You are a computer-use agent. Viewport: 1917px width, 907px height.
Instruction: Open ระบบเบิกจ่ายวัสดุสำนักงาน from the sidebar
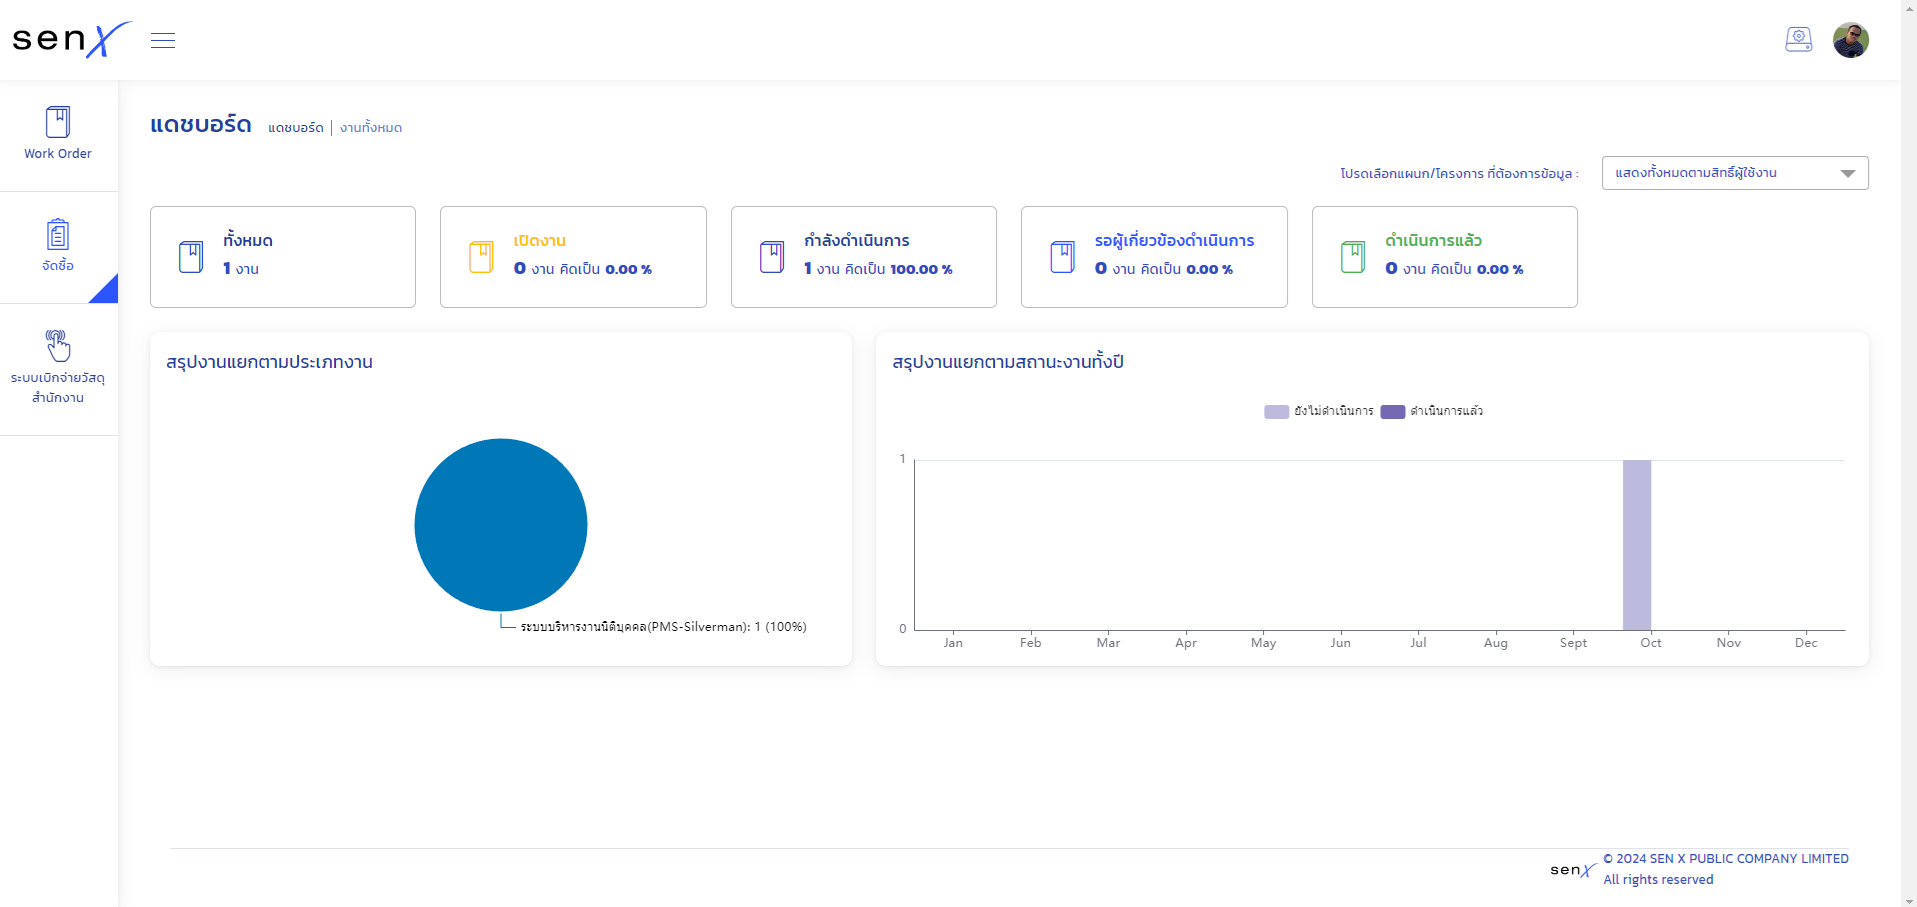[58, 367]
